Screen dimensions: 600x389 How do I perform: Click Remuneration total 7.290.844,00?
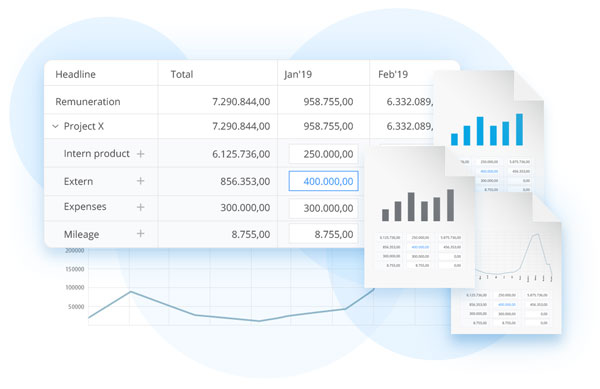[x=241, y=102]
